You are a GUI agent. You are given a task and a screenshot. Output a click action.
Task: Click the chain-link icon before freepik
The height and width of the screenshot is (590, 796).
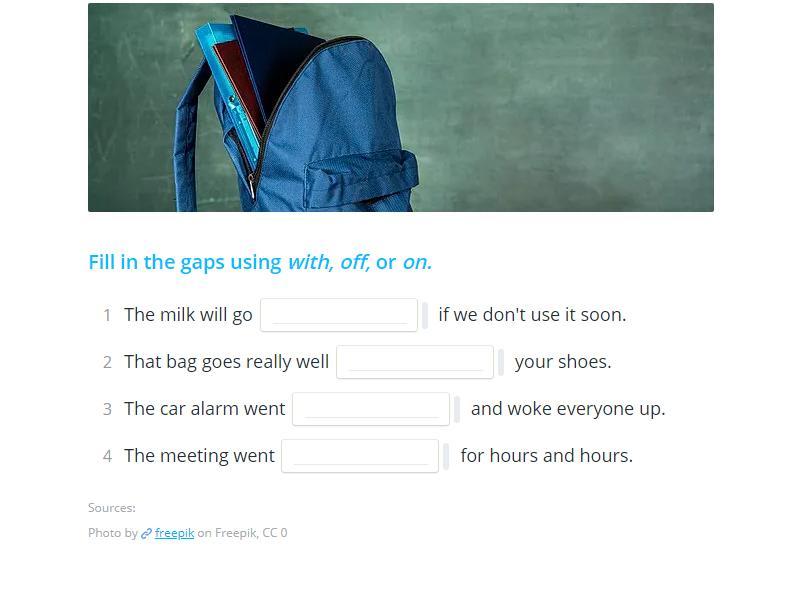(146, 533)
